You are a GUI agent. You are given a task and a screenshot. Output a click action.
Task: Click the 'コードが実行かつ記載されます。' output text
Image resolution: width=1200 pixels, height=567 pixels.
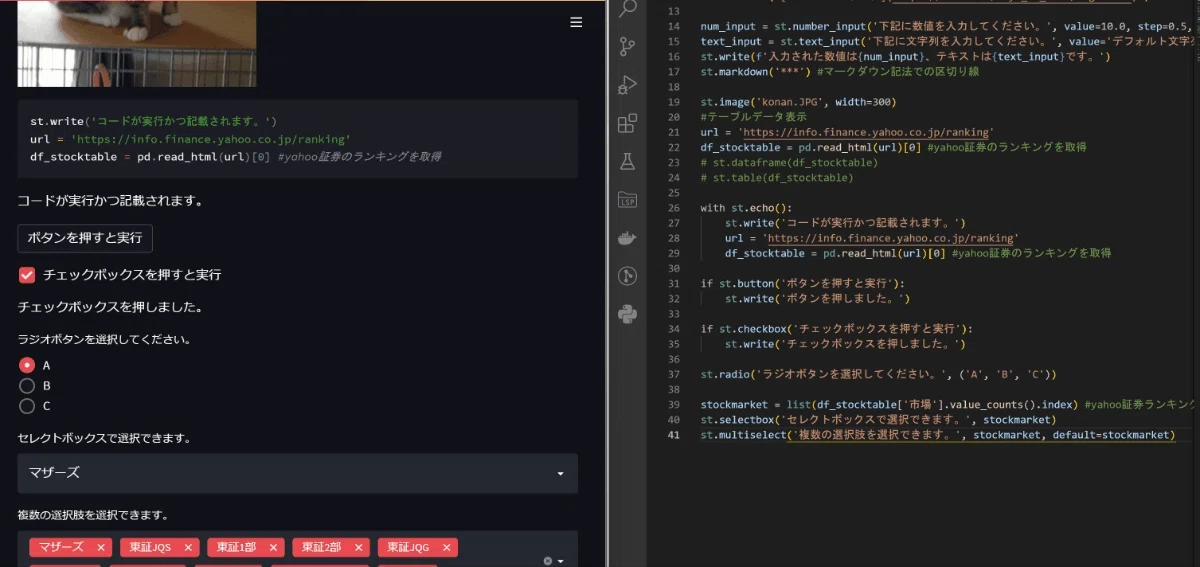point(111,201)
